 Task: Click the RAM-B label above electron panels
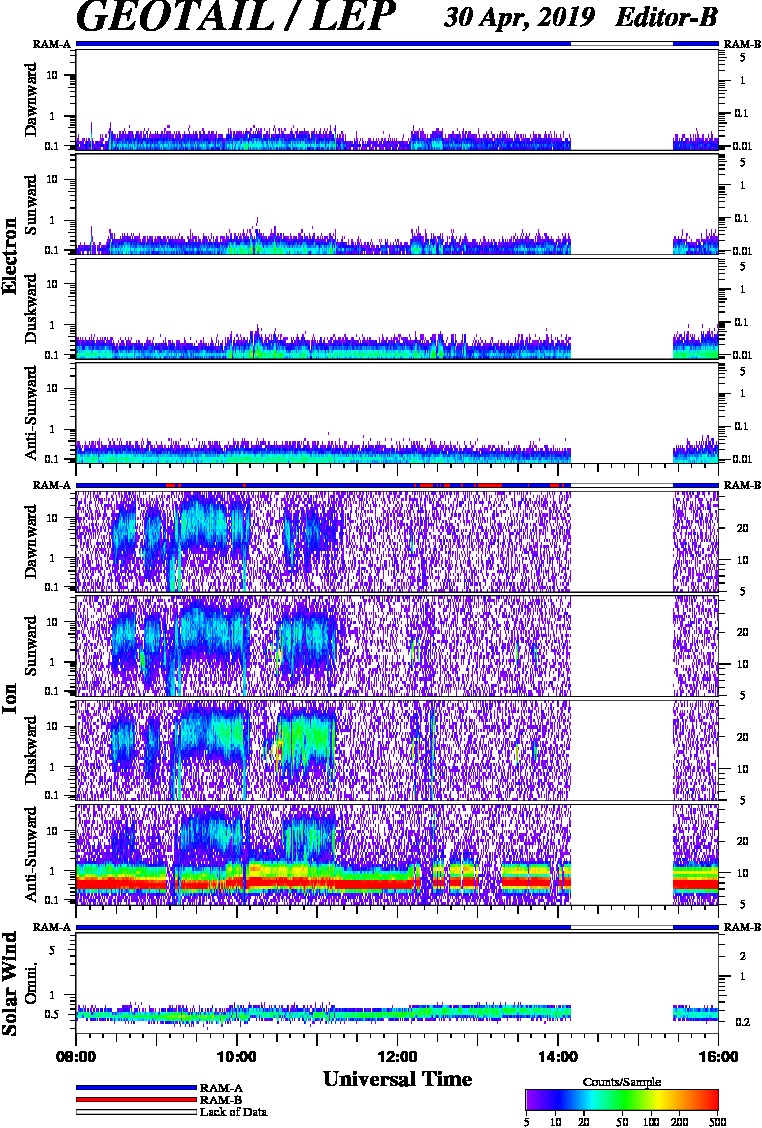(742, 44)
